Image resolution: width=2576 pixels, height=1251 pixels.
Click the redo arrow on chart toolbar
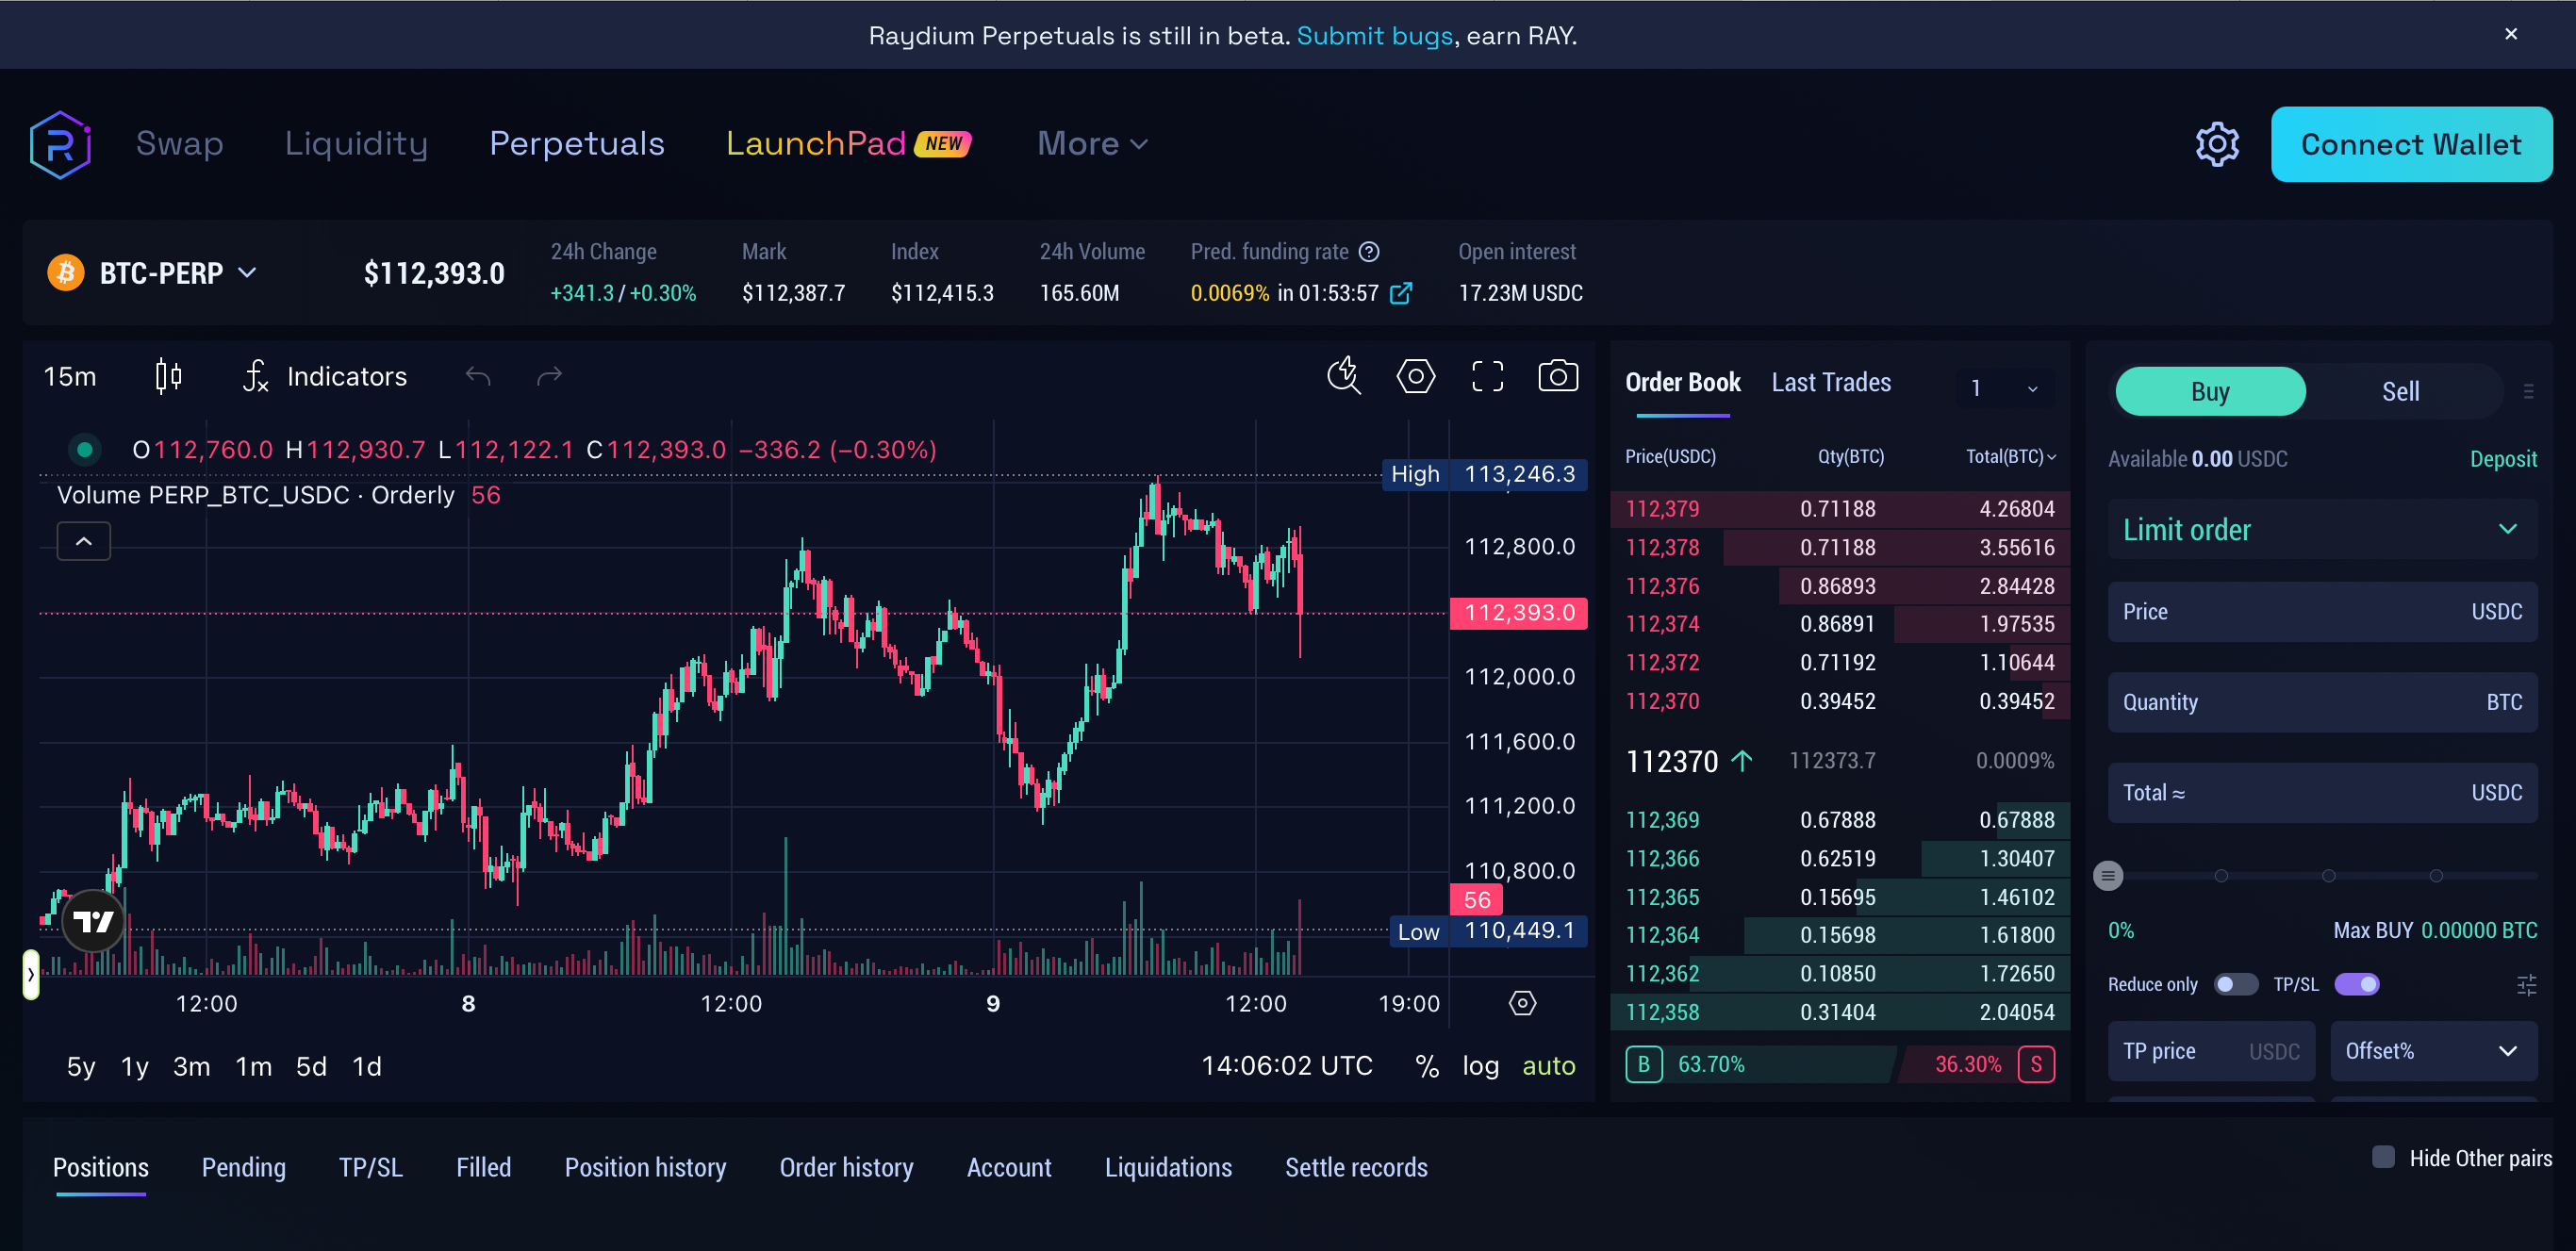coord(549,376)
